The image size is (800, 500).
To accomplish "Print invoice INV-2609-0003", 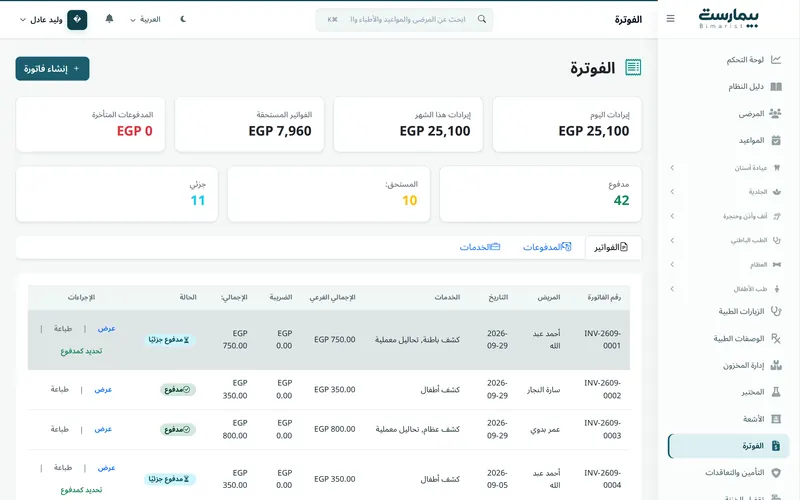I will 60,429.
